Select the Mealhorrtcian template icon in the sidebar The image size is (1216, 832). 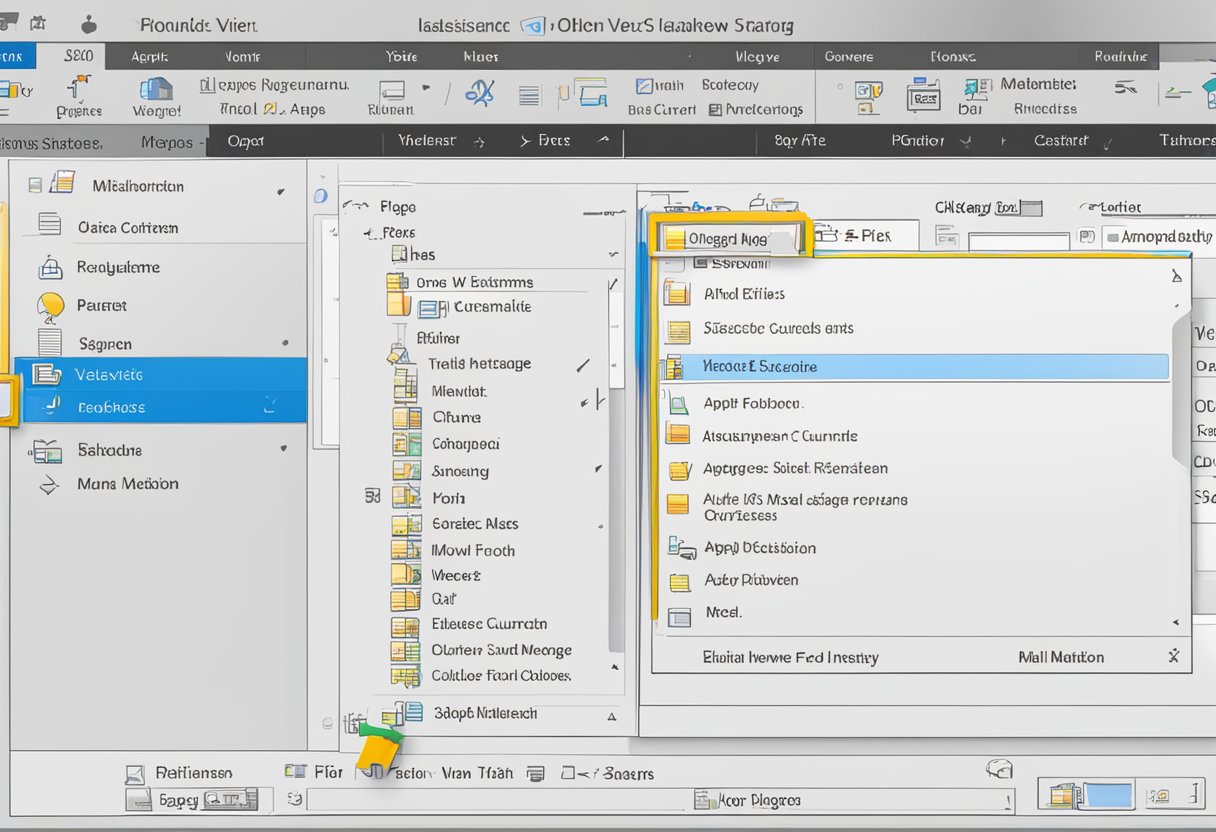(60, 185)
